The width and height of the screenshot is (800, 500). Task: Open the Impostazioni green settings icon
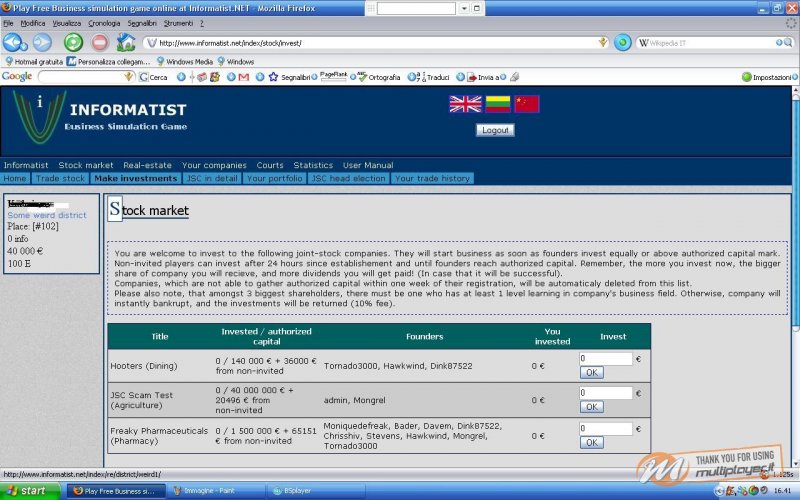click(747, 77)
